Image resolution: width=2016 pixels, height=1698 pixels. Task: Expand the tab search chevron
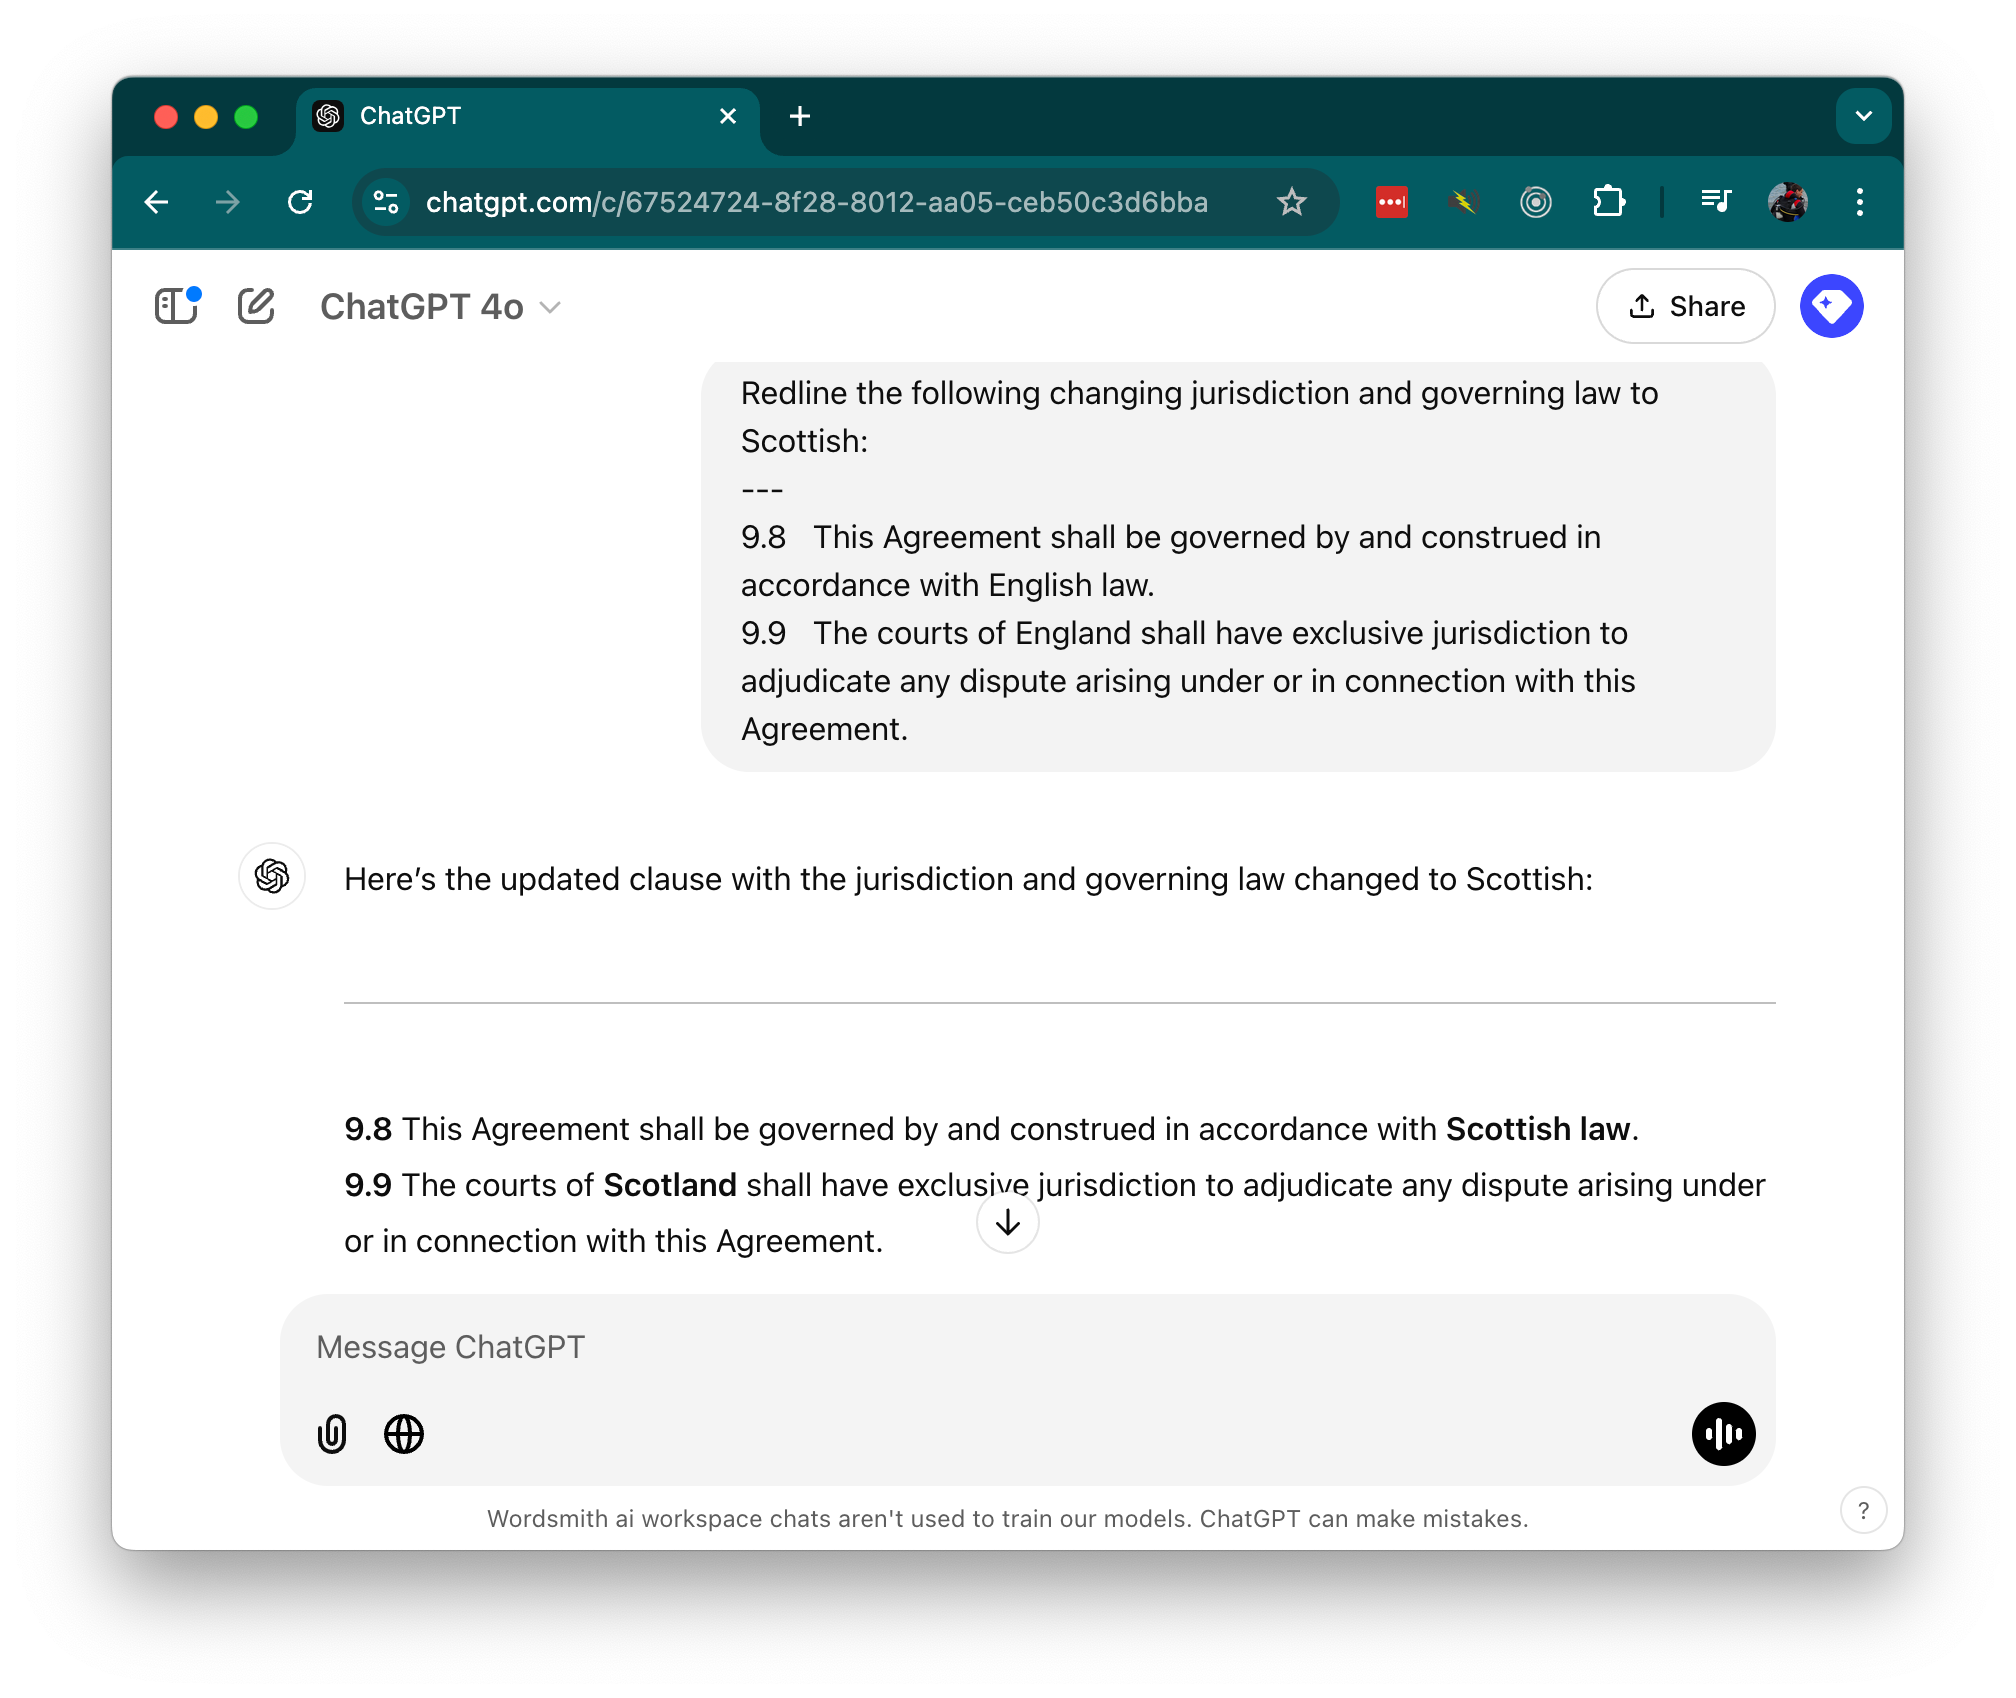coord(1863,116)
